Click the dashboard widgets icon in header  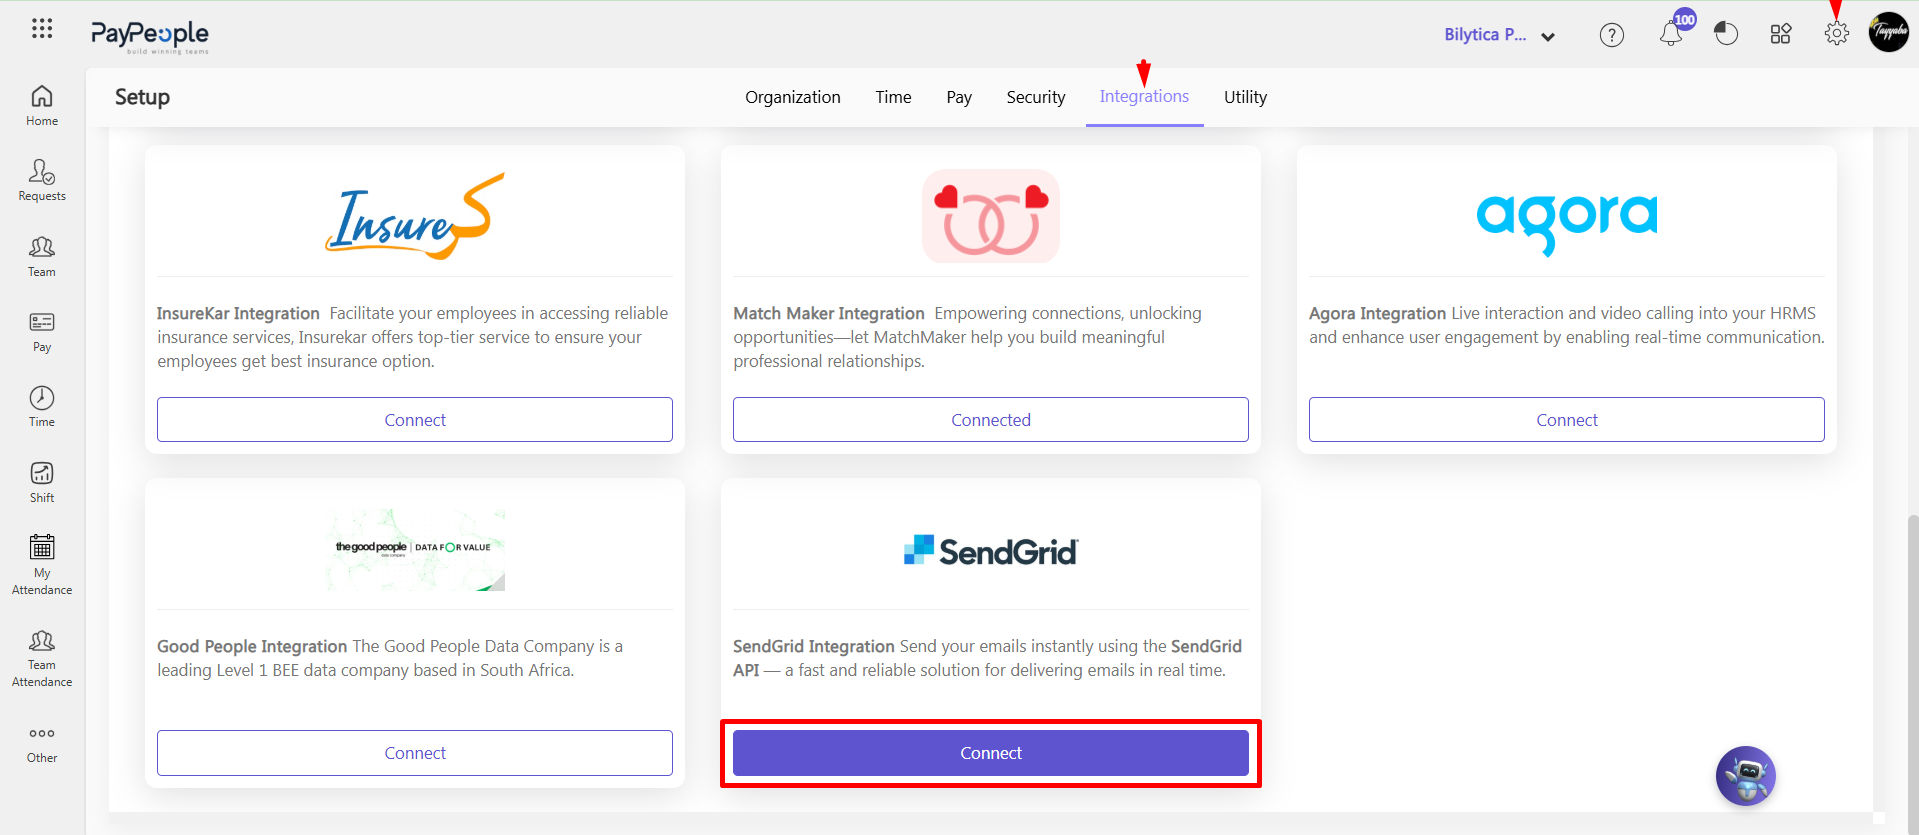tap(1781, 34)
